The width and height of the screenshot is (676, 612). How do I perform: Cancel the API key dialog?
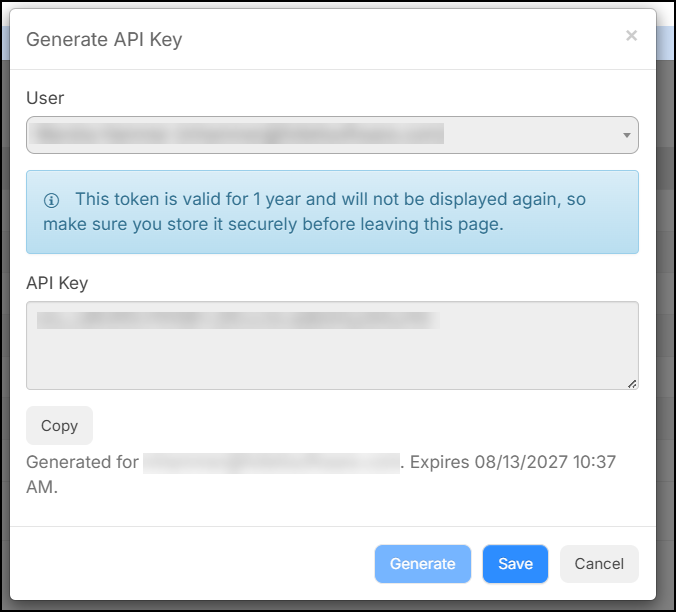tap(599, 564)
